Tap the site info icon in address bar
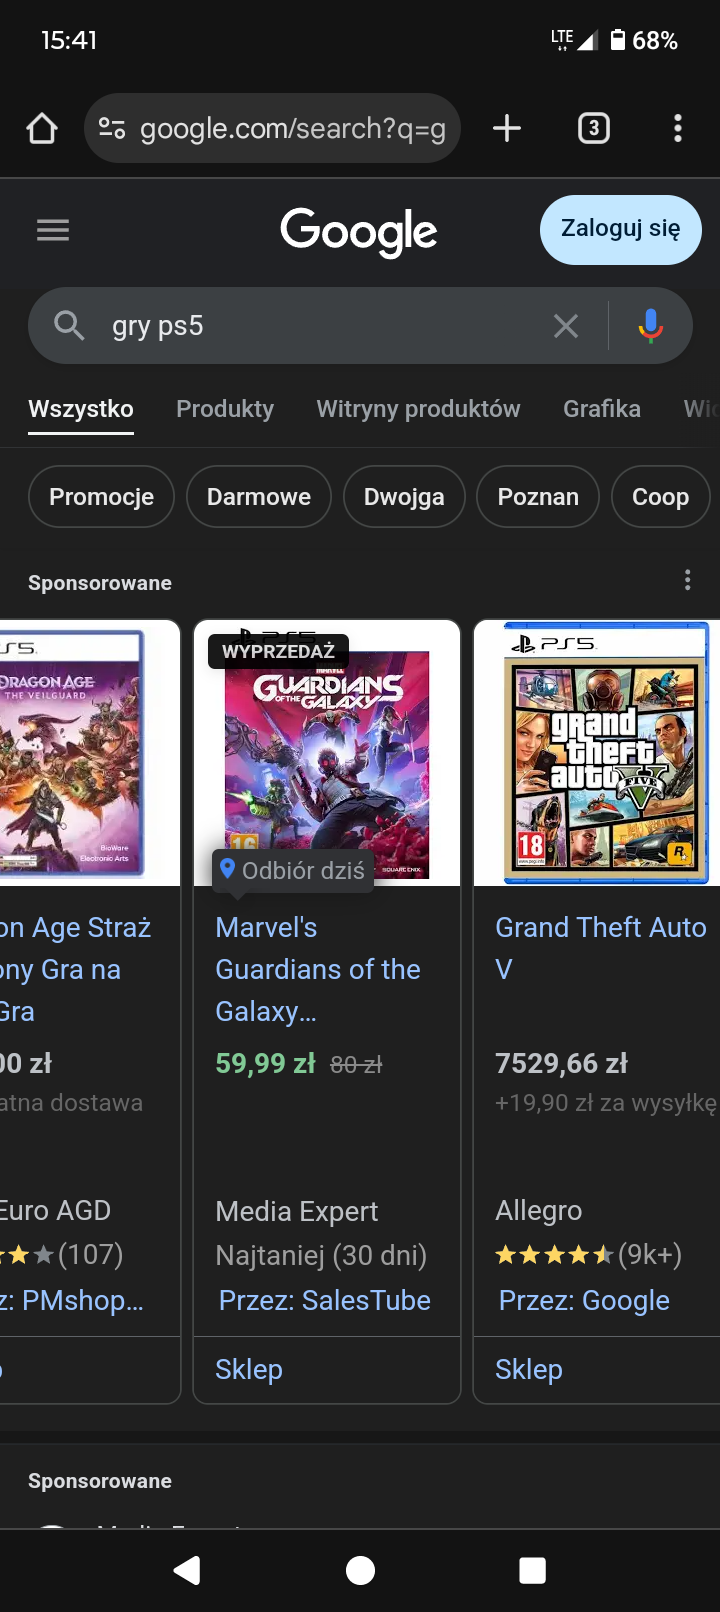This screenshot has height=1612, width=720. [112, 128]
